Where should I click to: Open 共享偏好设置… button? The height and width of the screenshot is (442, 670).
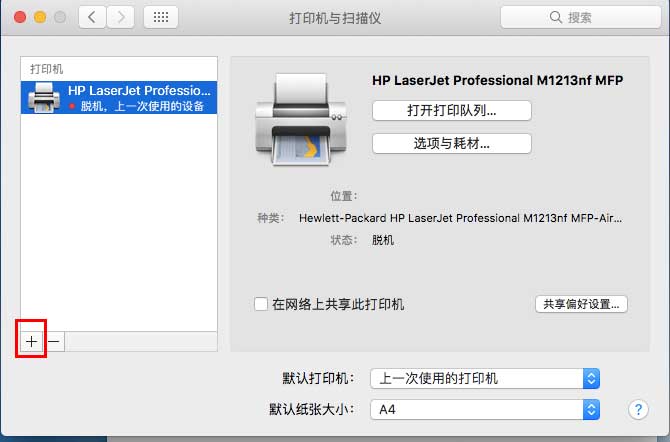(581, 304)
